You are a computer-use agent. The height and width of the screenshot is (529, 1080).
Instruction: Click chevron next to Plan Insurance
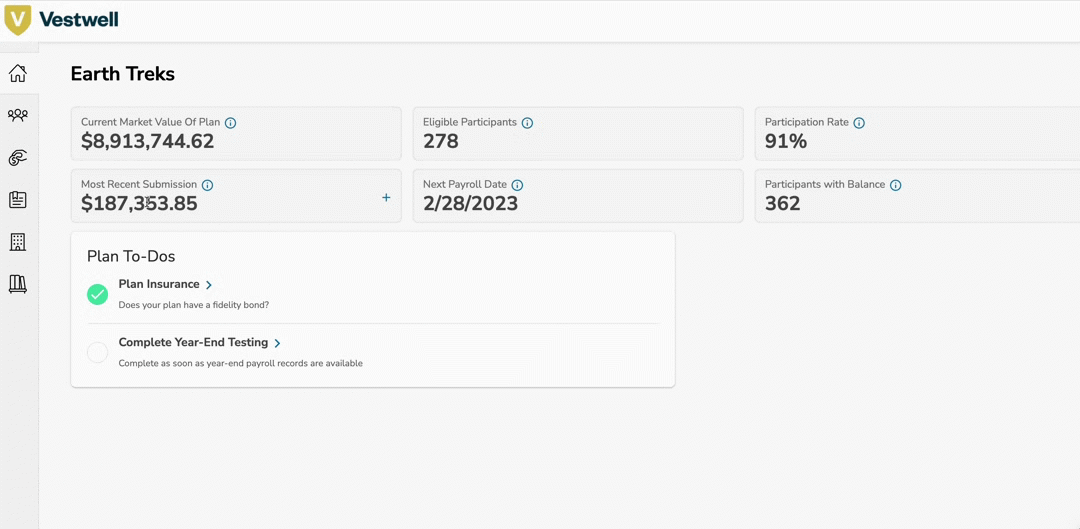(x=209, y=285)
